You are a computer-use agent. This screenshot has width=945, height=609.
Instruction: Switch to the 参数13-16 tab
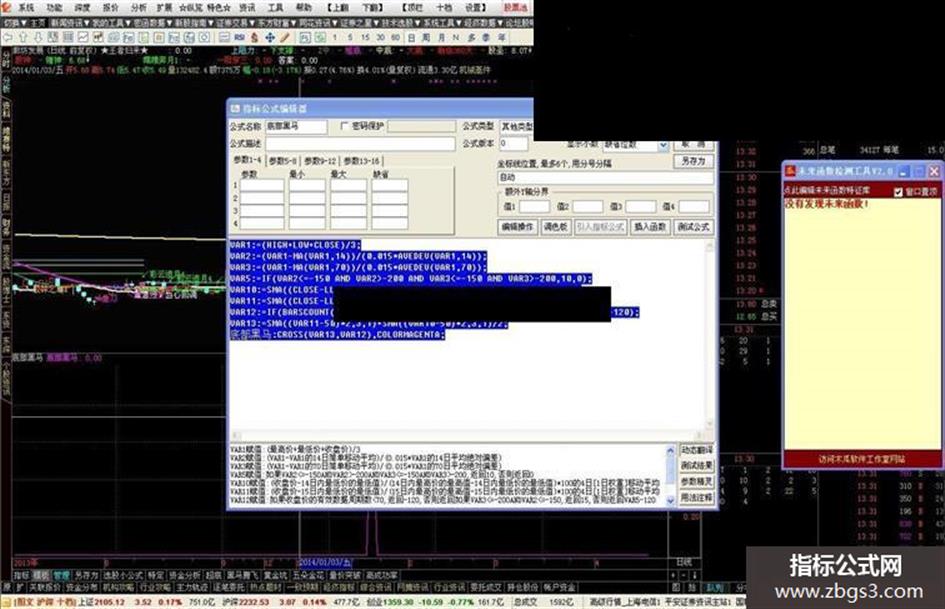coord(362,160)
